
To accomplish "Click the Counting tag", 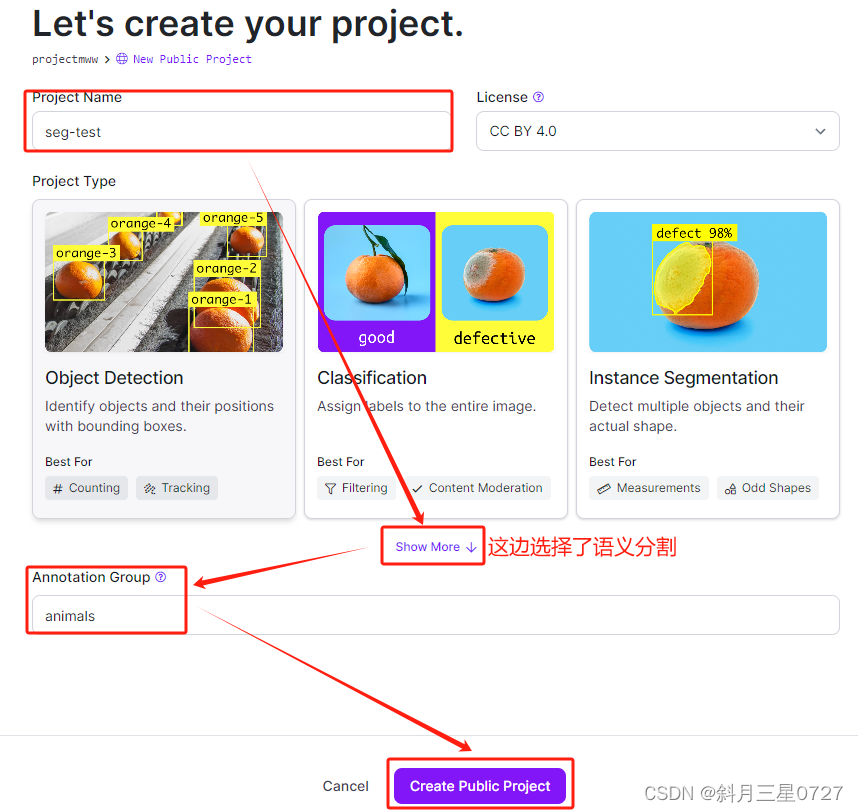I will click(x=86, y=488).
